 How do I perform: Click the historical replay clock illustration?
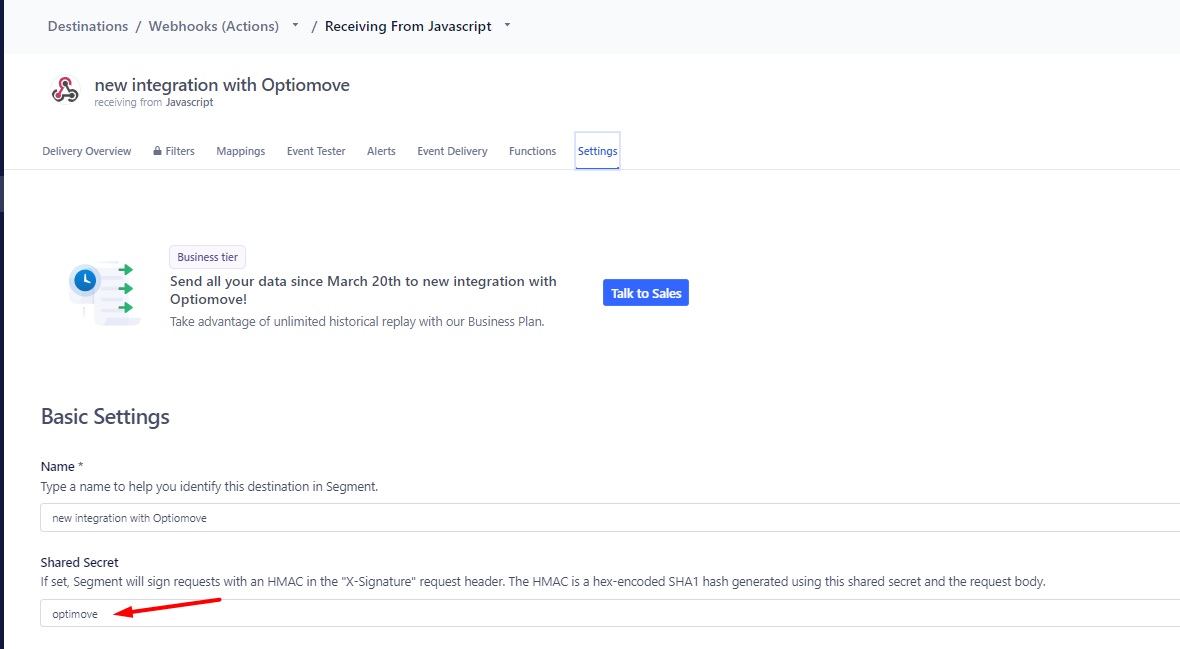pyautogui.click(x=105, y=293)
